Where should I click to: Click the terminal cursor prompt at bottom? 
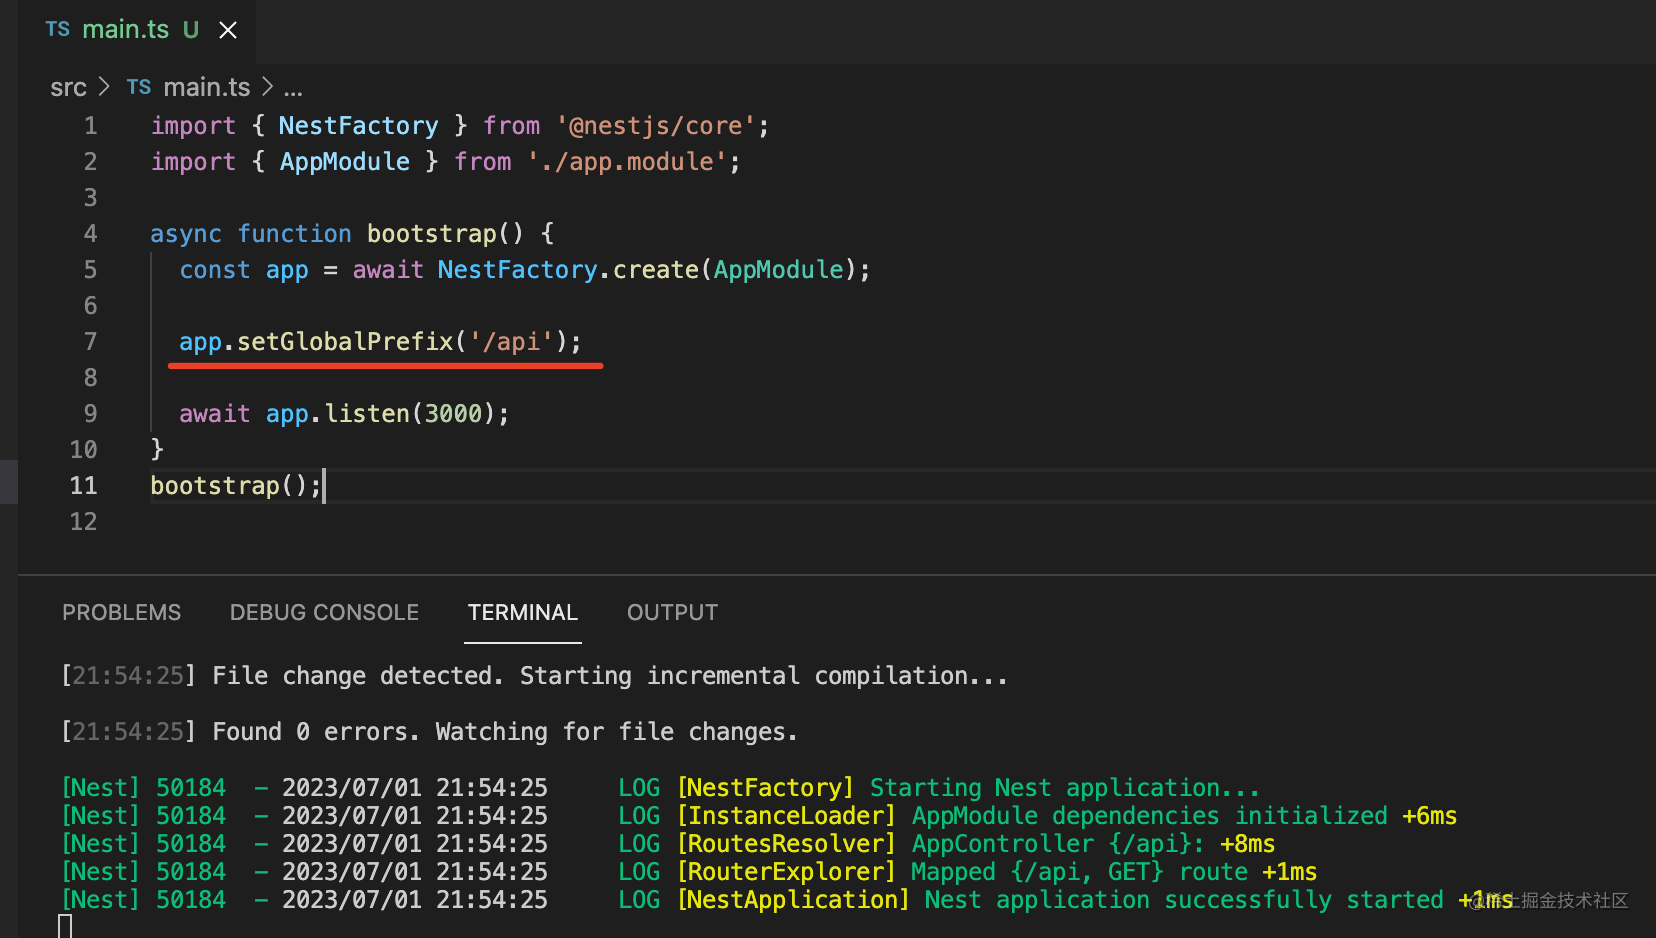coord(66,926)
